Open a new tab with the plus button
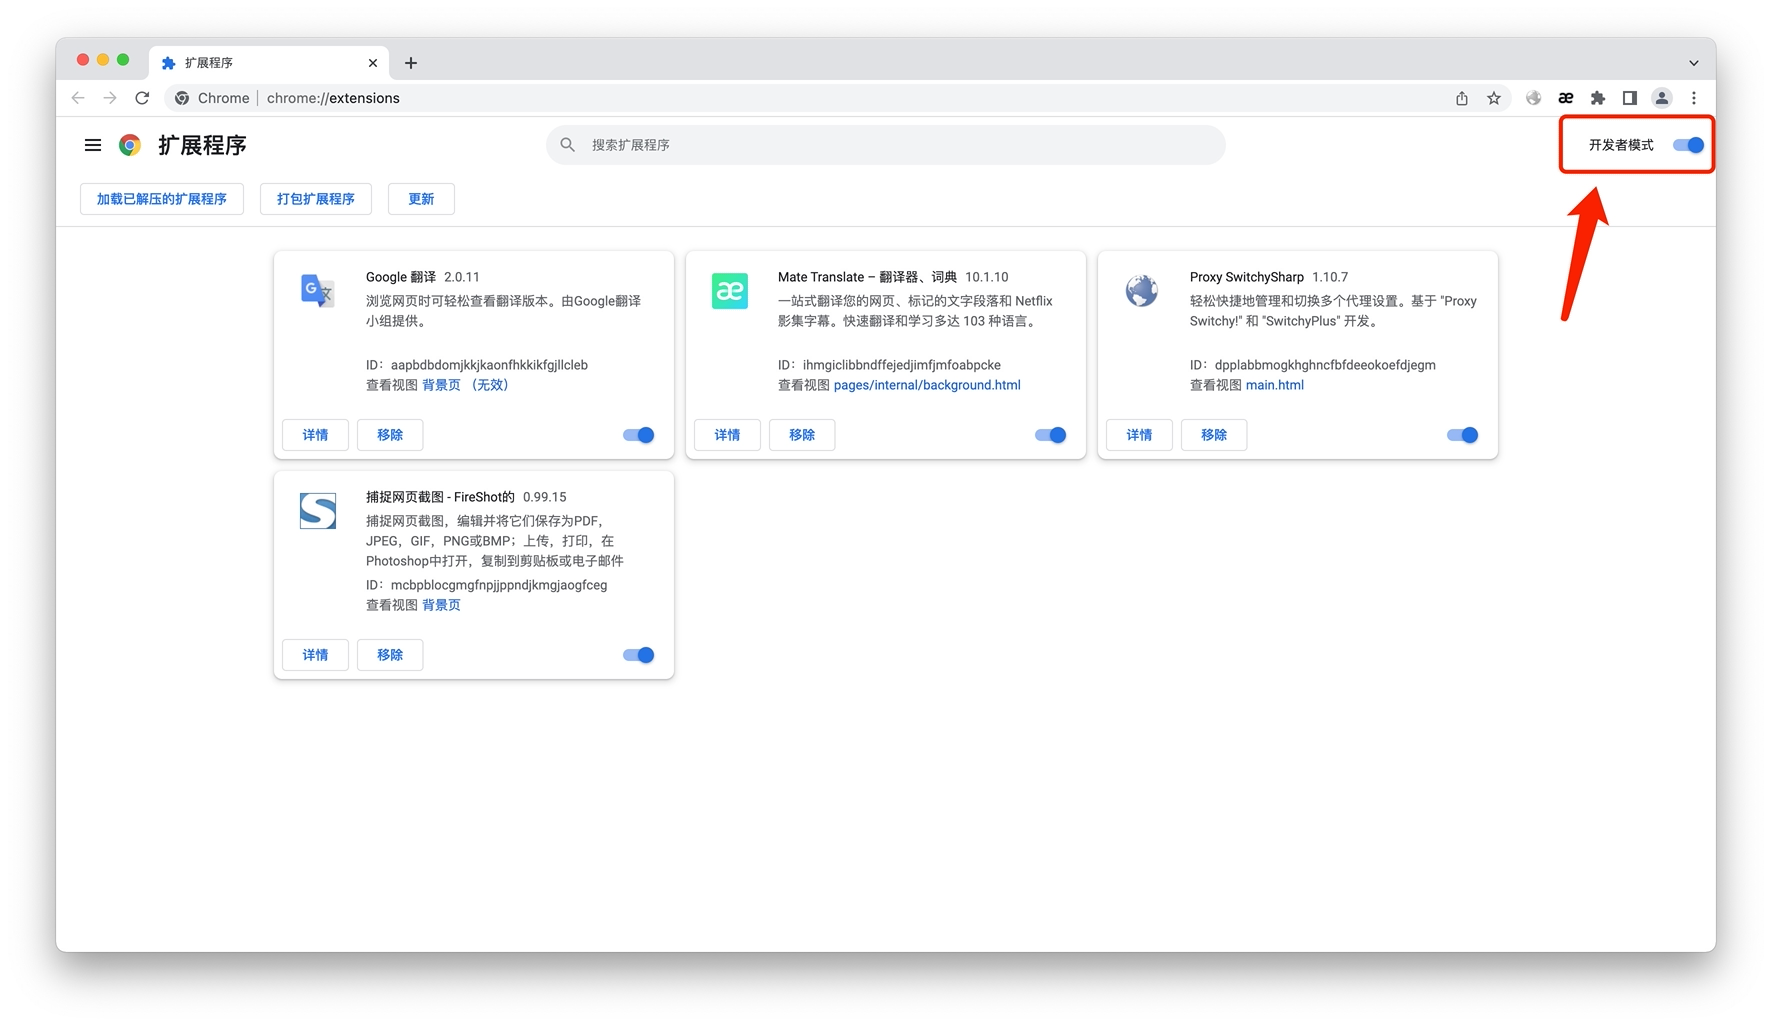The width and height of the screenshot is (1772, 1026). coord(411,63)
